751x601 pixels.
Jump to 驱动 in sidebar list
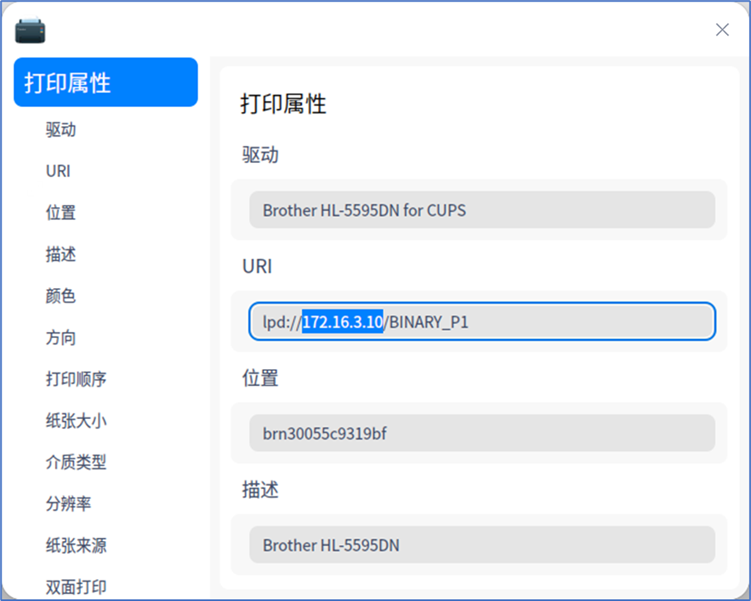click(x=61, y=129)
